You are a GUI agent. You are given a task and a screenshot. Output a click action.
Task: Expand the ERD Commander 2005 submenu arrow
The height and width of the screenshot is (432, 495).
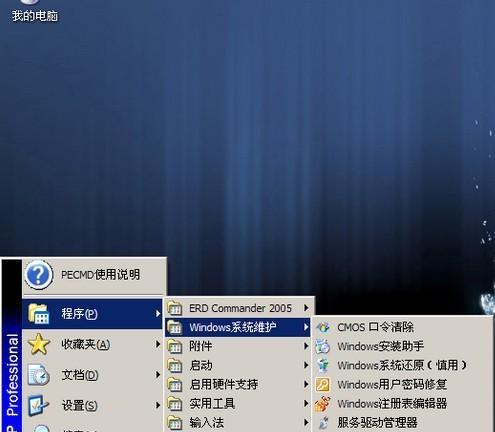click(x=306, y=308)
